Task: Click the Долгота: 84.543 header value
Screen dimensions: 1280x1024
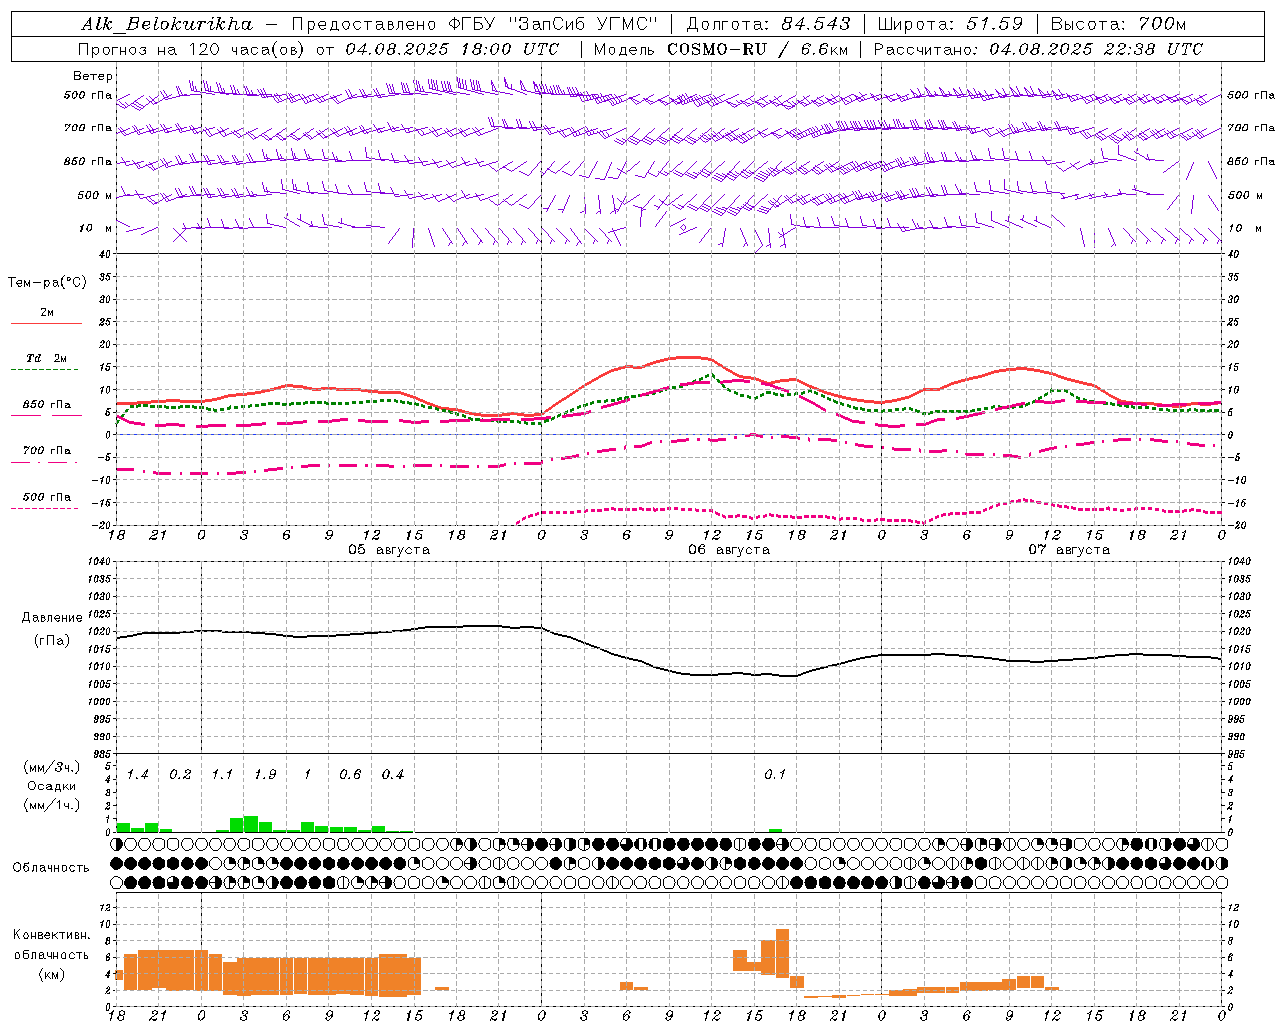Action: (x=769, y=24)
